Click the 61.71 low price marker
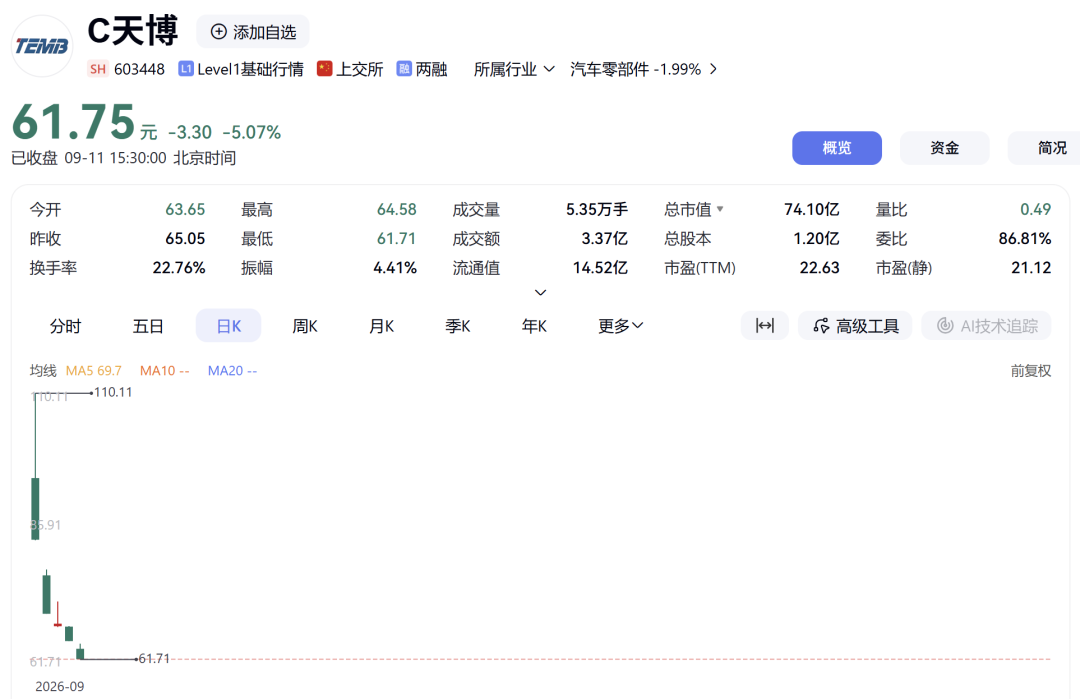This screenshot has width=1080, height=699. (x=154, y=658)
